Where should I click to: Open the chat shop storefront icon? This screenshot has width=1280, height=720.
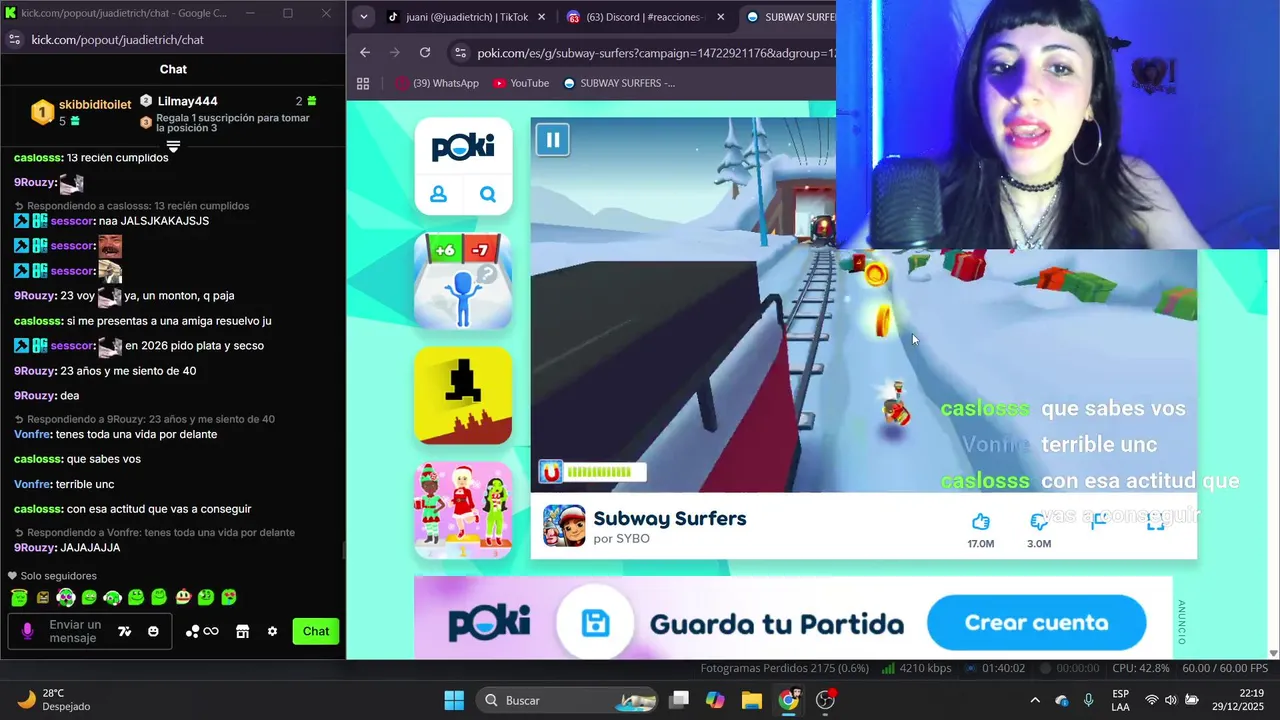(x=242, y=631)
